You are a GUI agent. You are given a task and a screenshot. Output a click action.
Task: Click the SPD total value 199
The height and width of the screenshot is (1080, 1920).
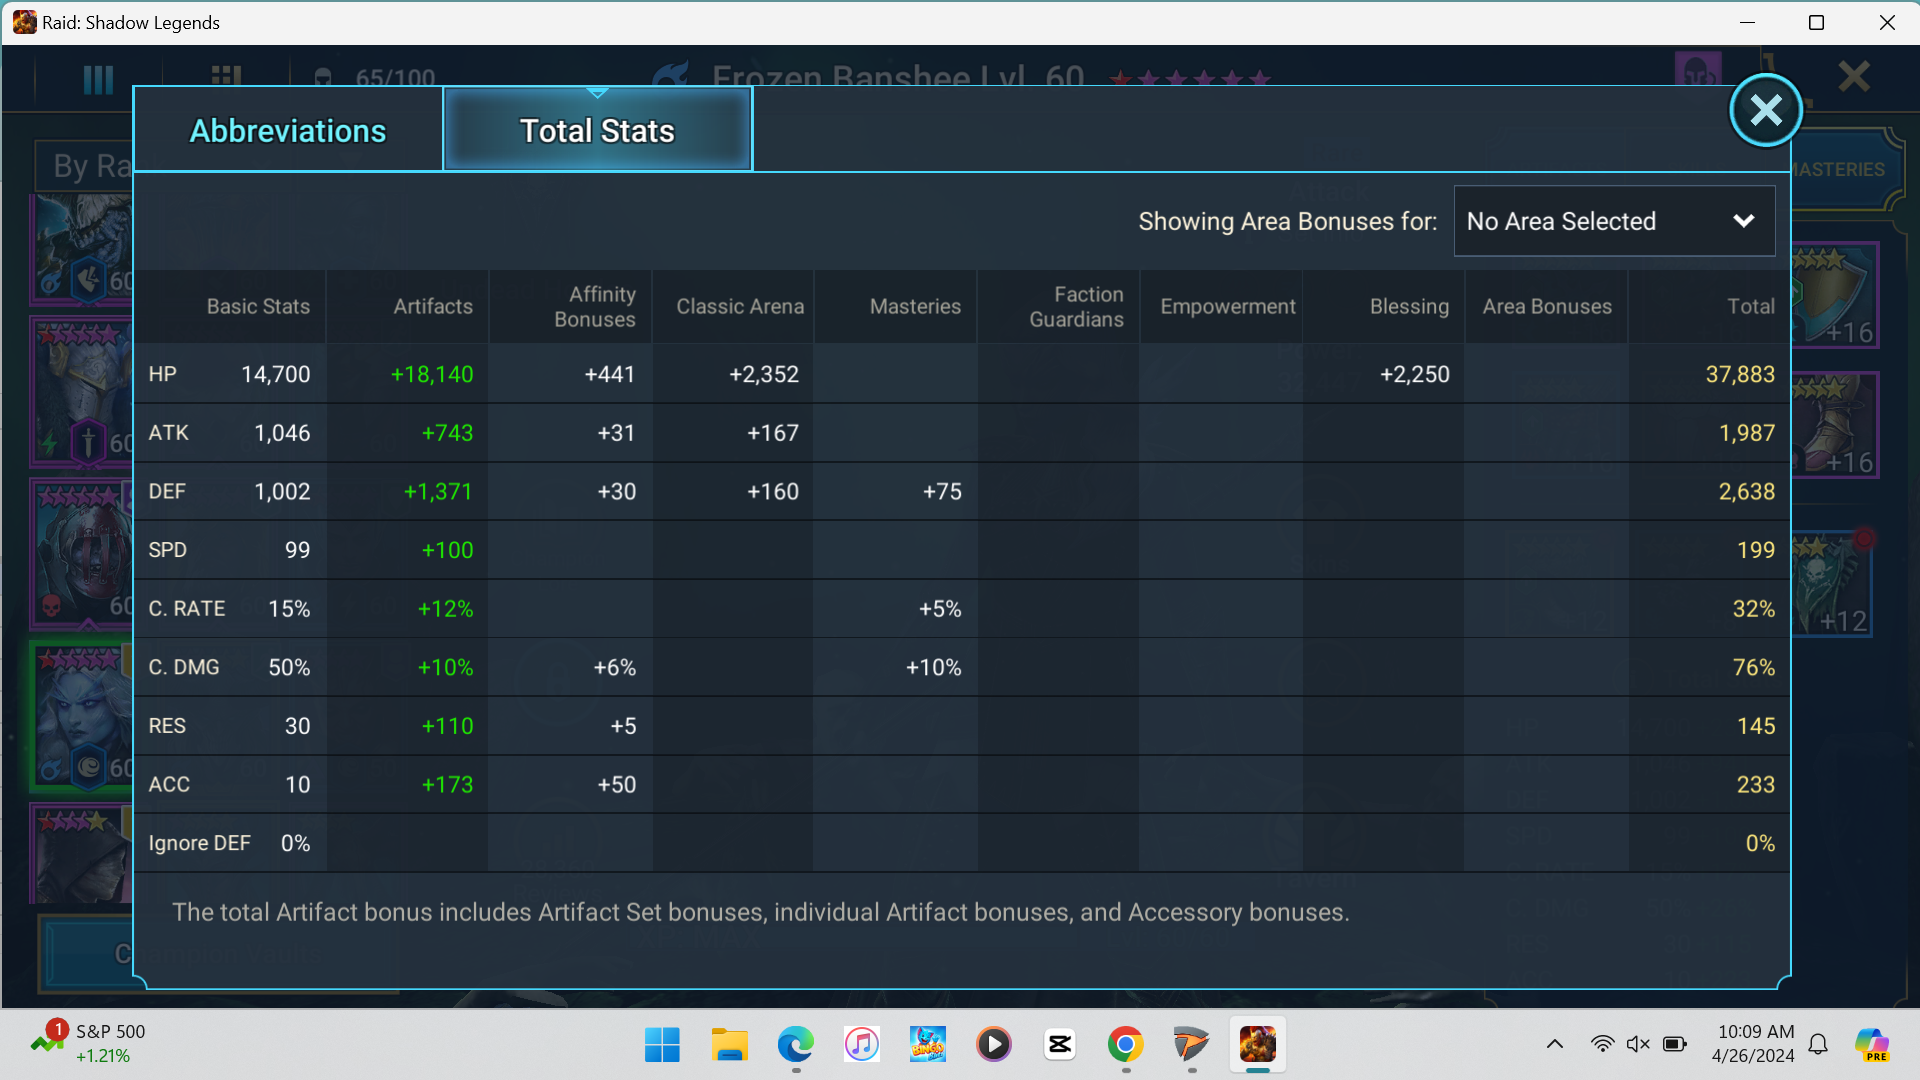point(1756,550)
